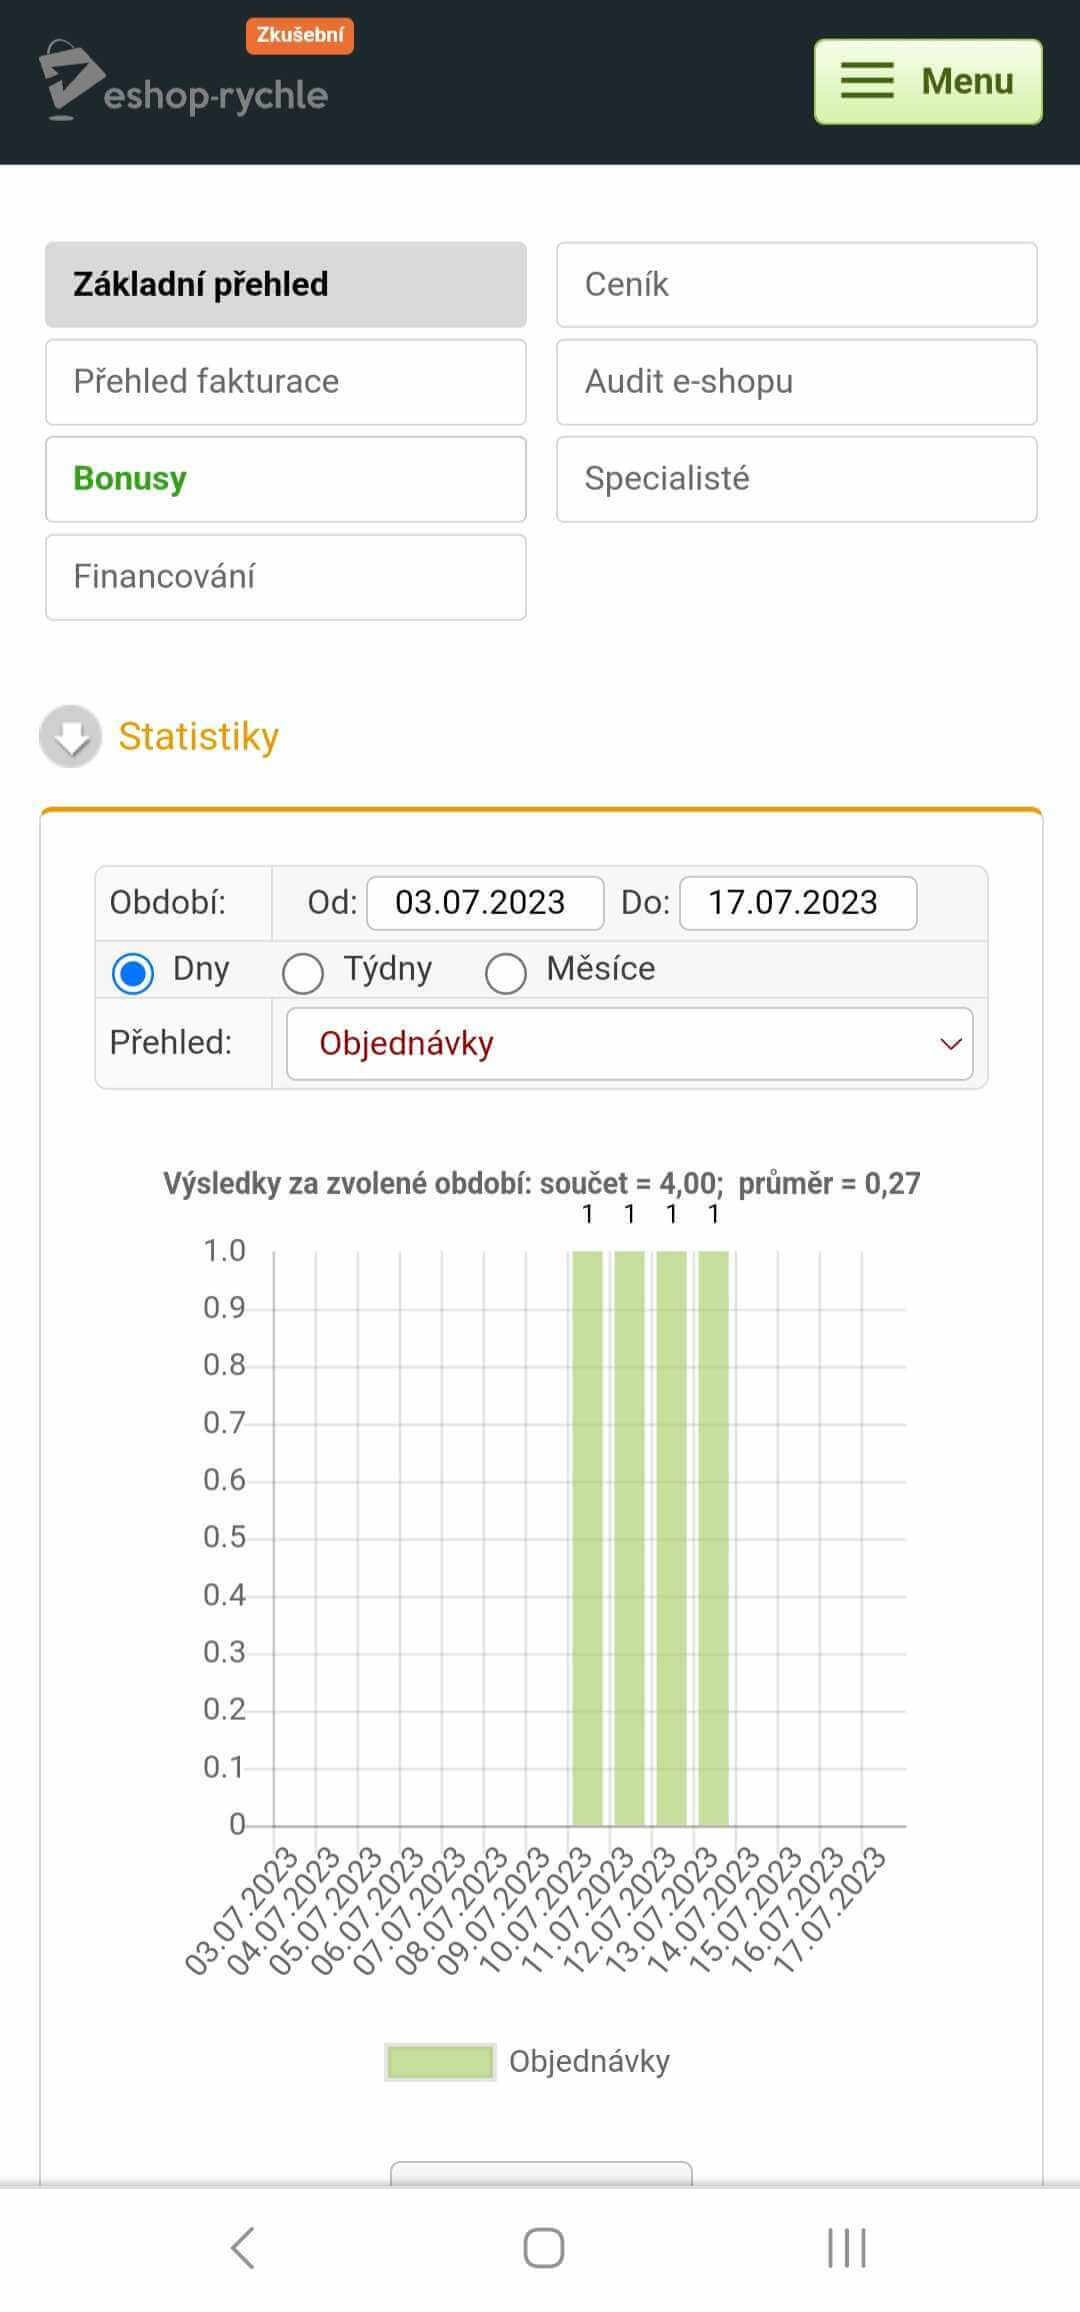The width and height of the screenshot is (1080, 2312).
Task: Select the Měsíce radio button
Action: [x=505, y=972]
